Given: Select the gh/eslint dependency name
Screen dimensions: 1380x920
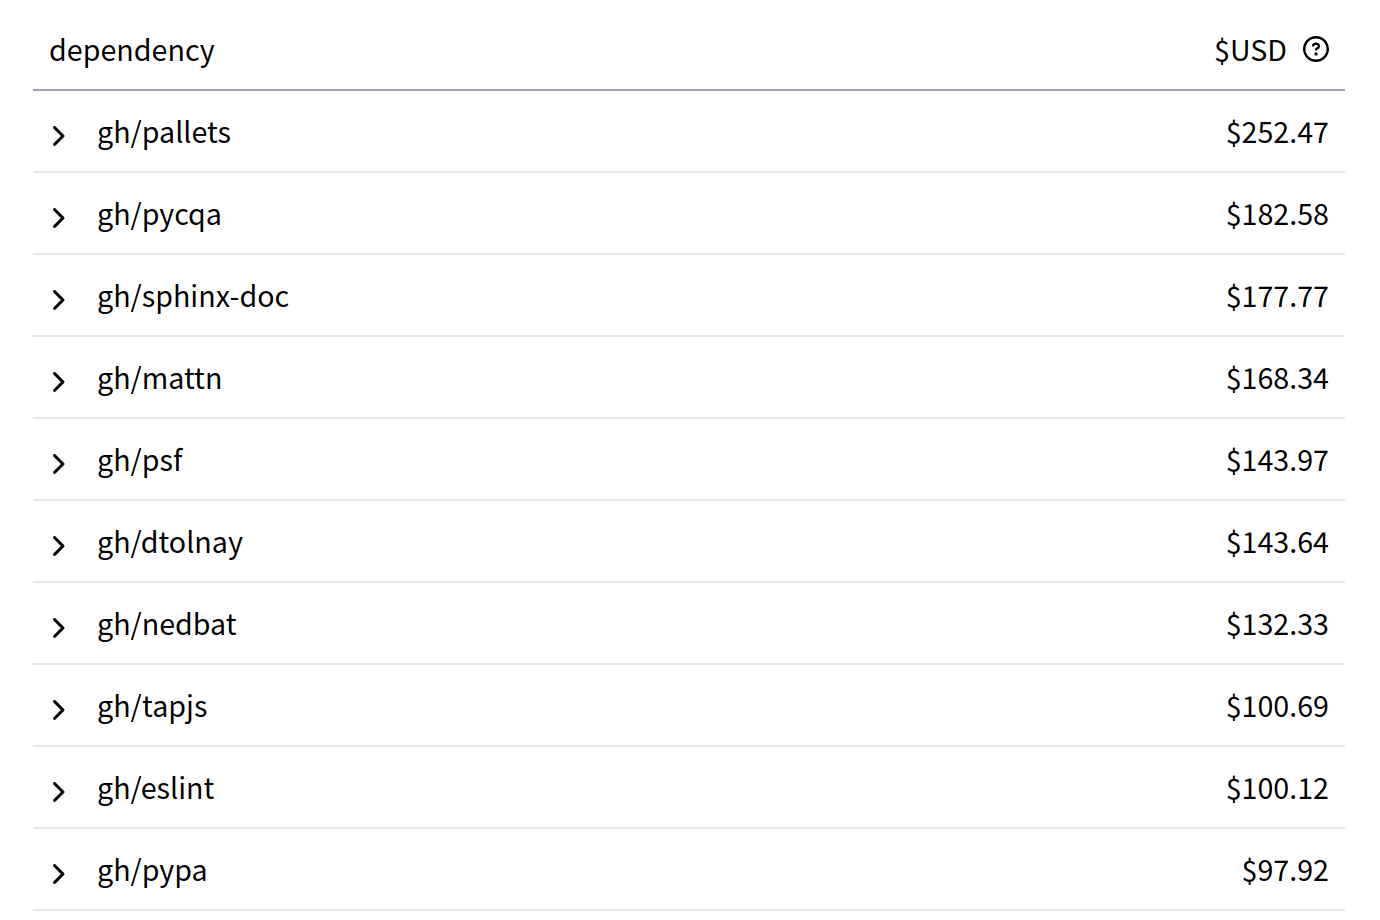Looking at the screenshot, I should [155, 789].
